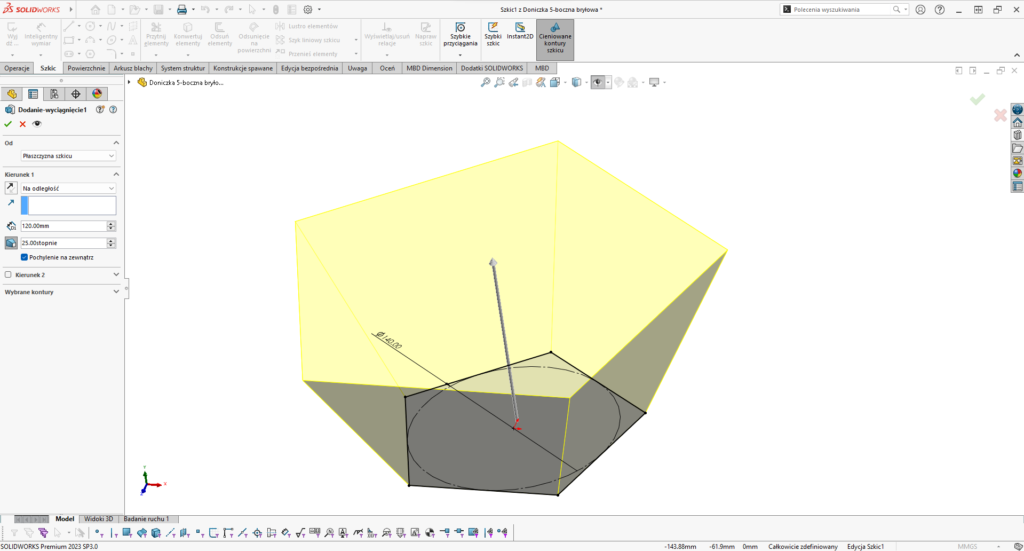The width and height of the screenshot is (1024, 551).
Task: Confirm the extrusion with the green checkmark
Action: click(8, 124)
